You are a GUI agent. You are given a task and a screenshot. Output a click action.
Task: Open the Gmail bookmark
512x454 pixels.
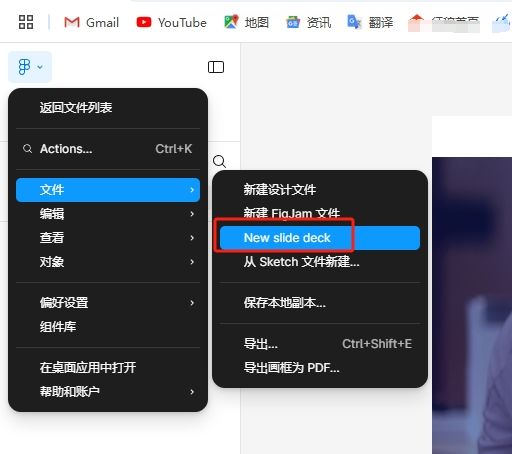tap(91, 22)
